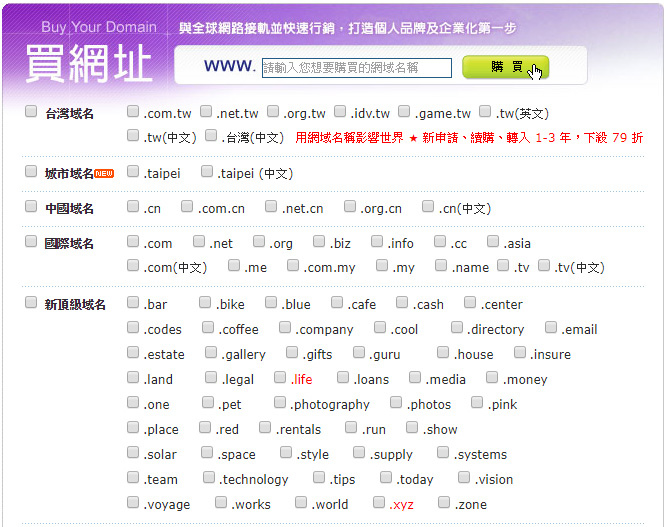Screen dimensions: 666x527
Task: Check the .voyage option
Action: [133, 503]
